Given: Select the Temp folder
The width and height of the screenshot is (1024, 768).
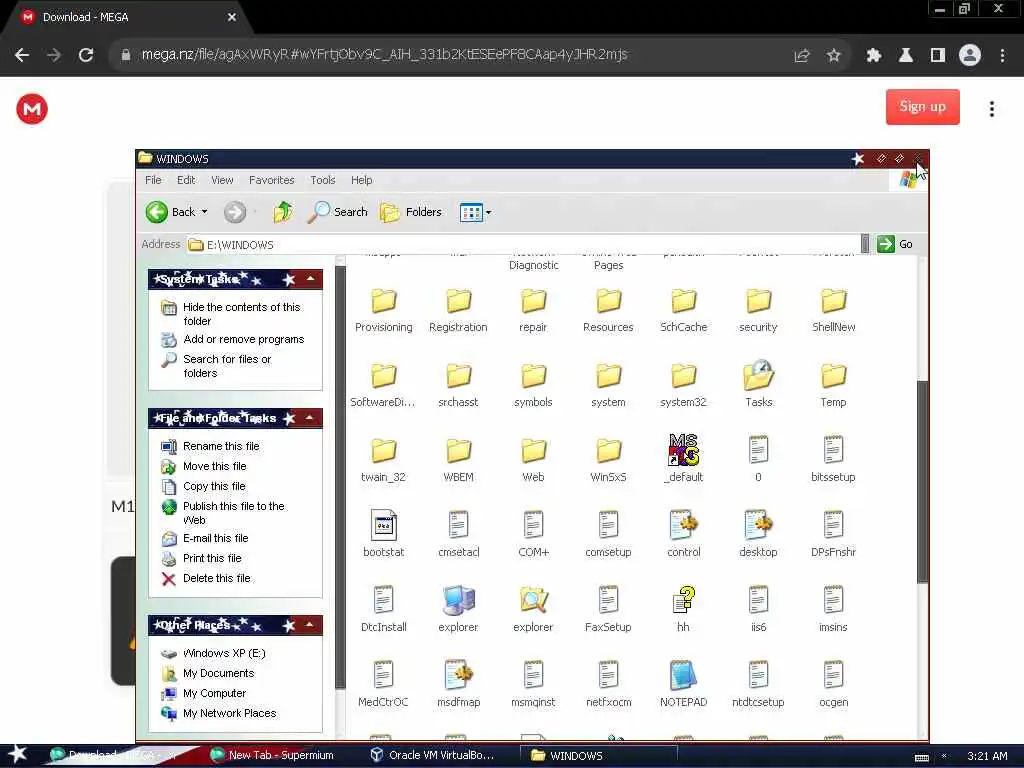Looking at the screenshot, I should pyautogui.click(x=833, y=385).
